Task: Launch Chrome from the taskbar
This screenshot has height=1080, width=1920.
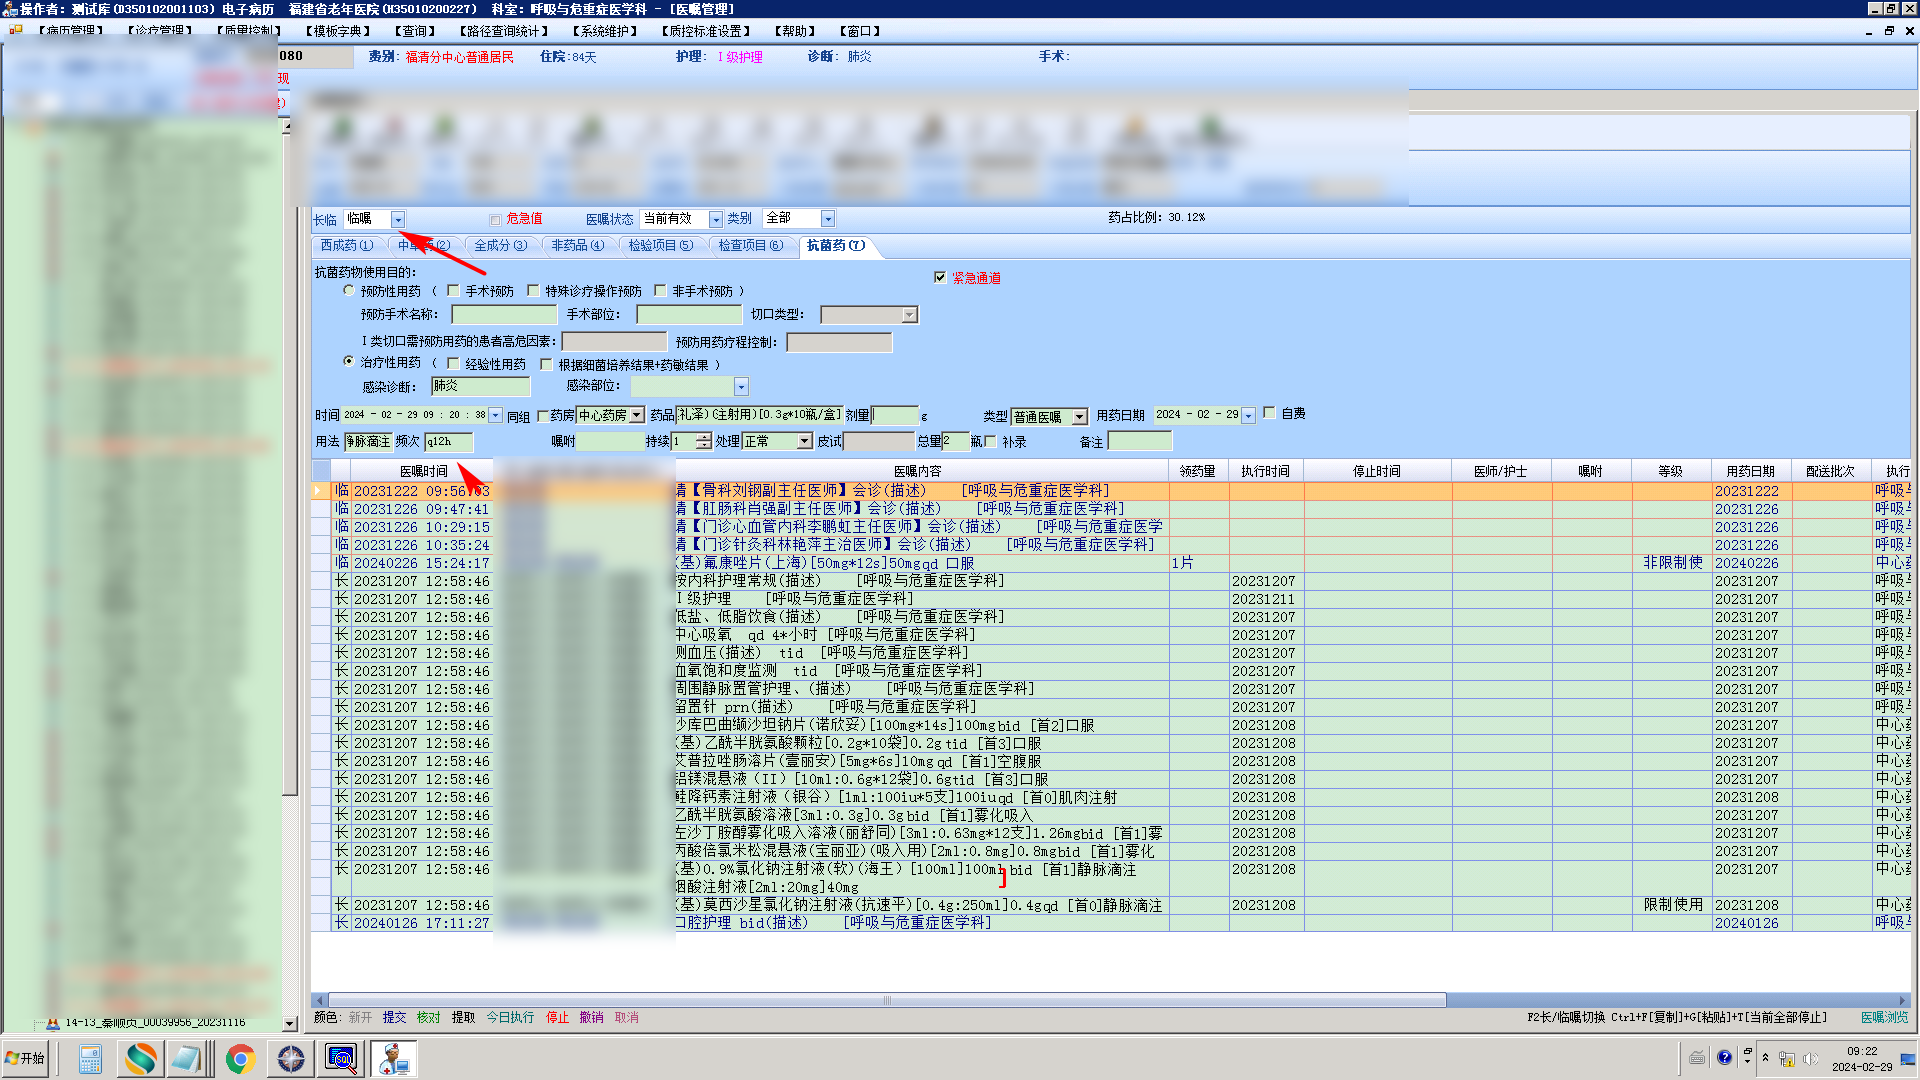Action: (240, 1058)
